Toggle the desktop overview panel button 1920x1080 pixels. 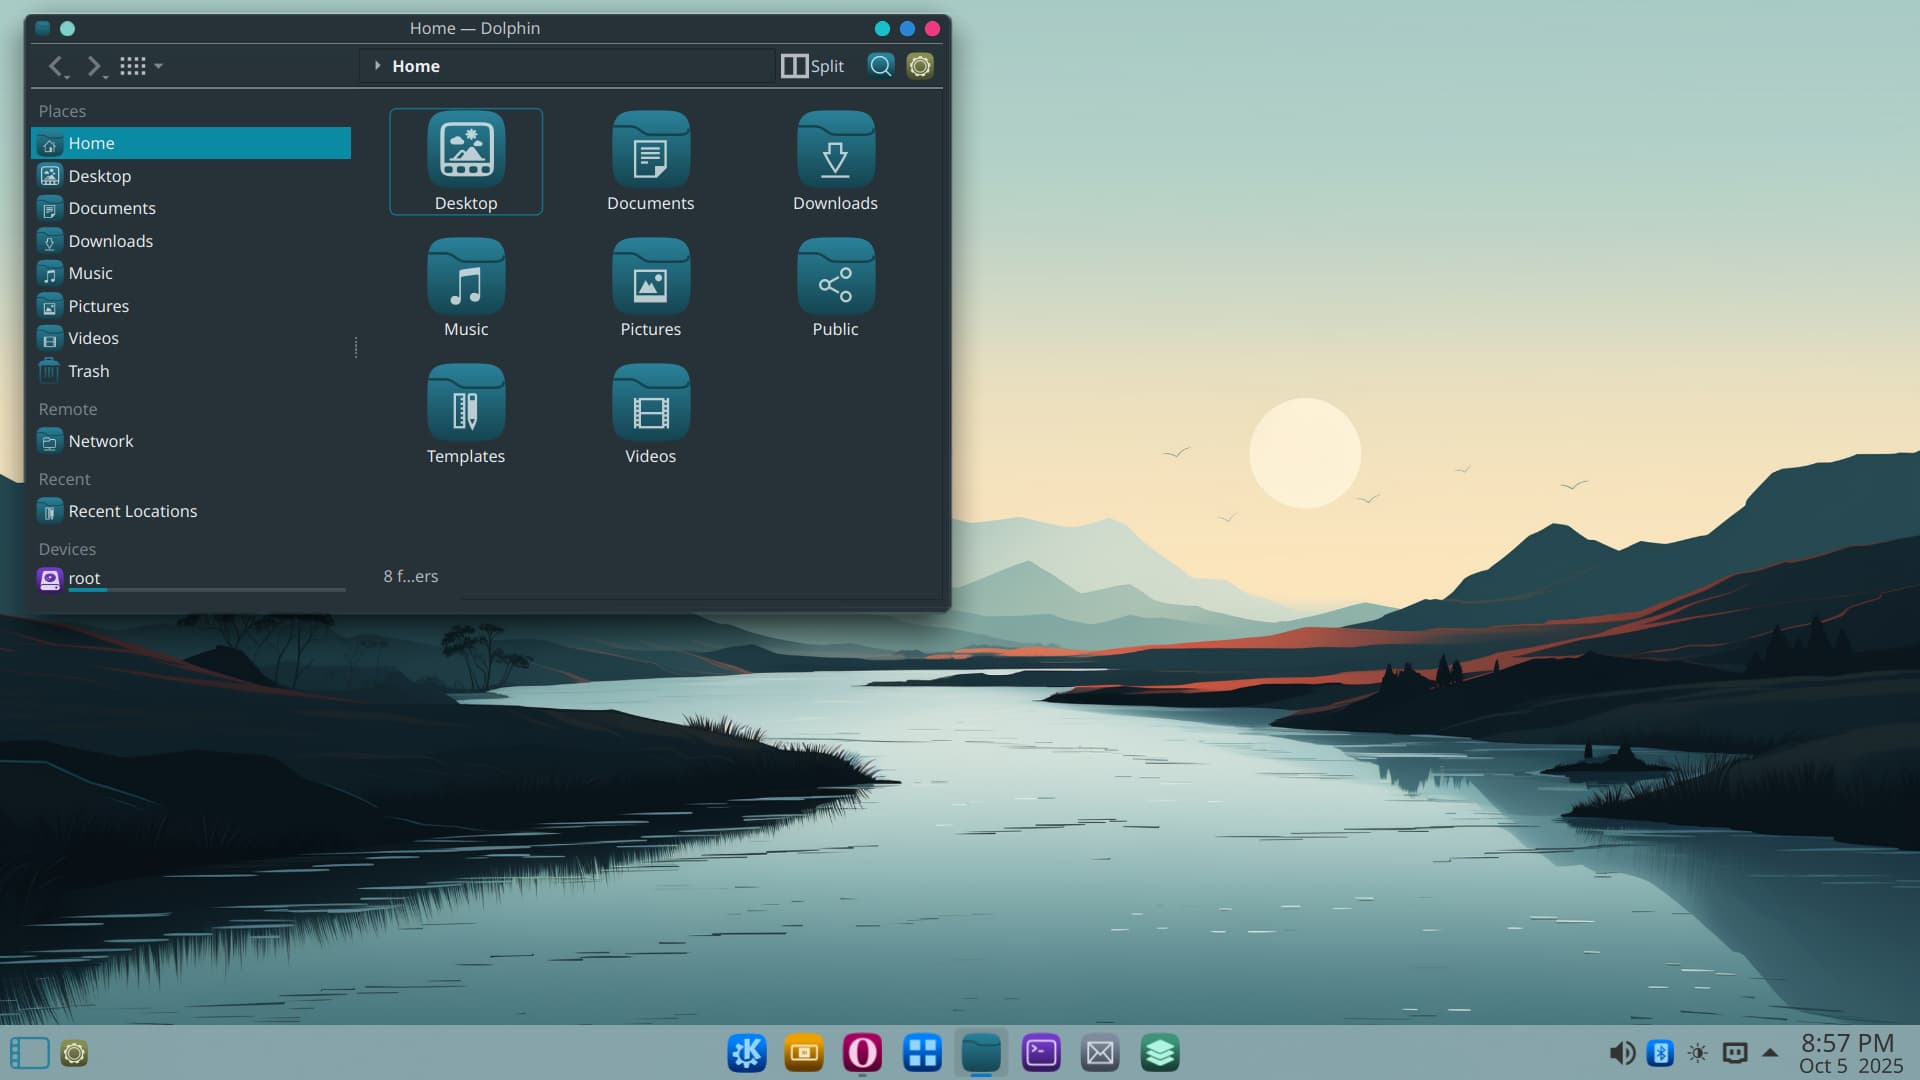[x=29, y=1053]
